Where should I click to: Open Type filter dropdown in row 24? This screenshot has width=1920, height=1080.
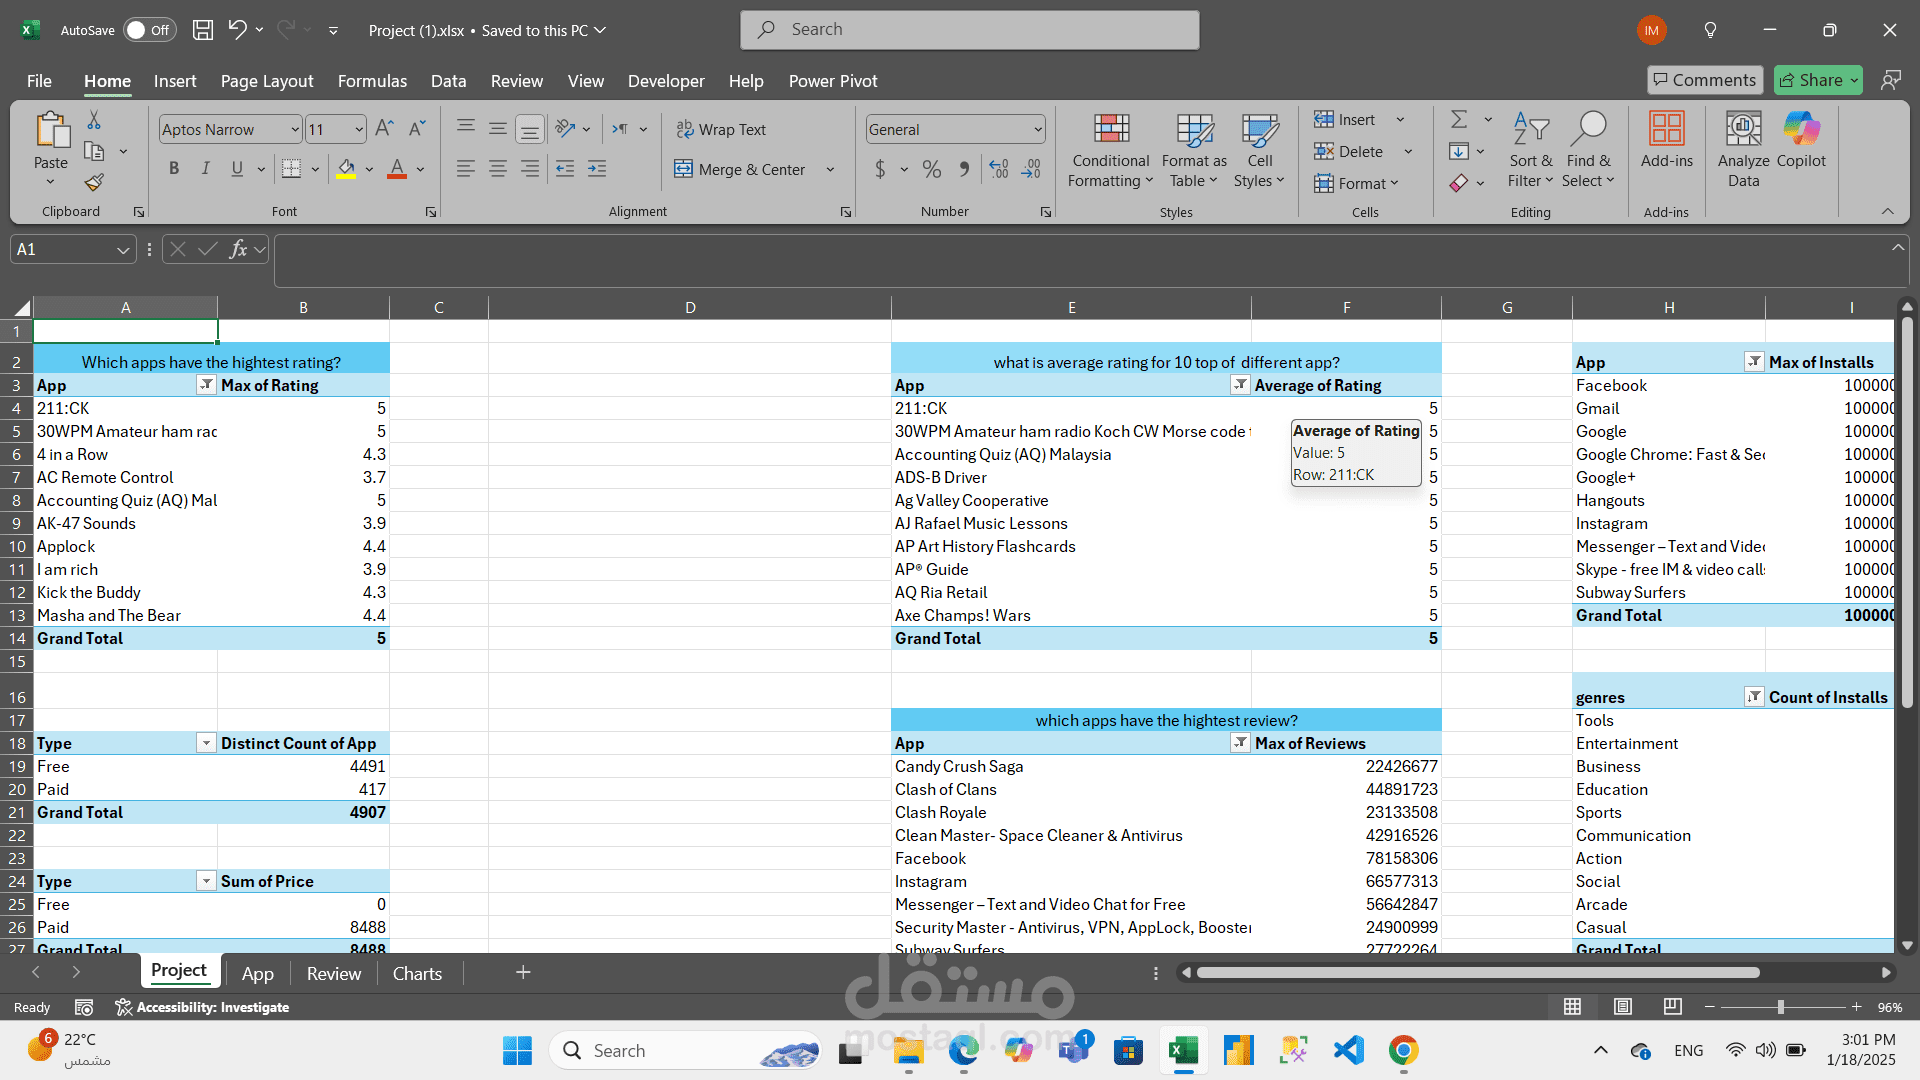tap(206, 881)
